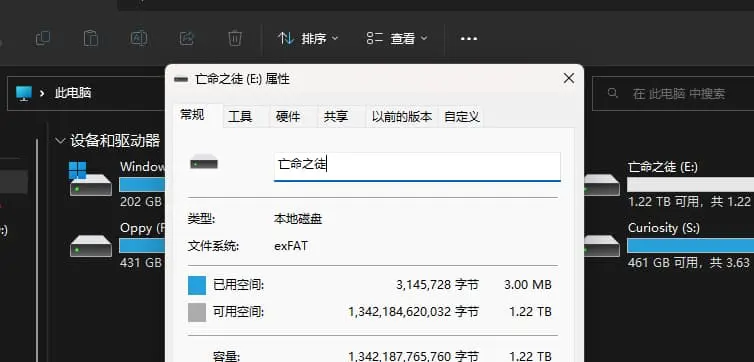Select the Oppy drive icon
The image size is (754, 362).
pyautogui.click(x=90, y=245)
